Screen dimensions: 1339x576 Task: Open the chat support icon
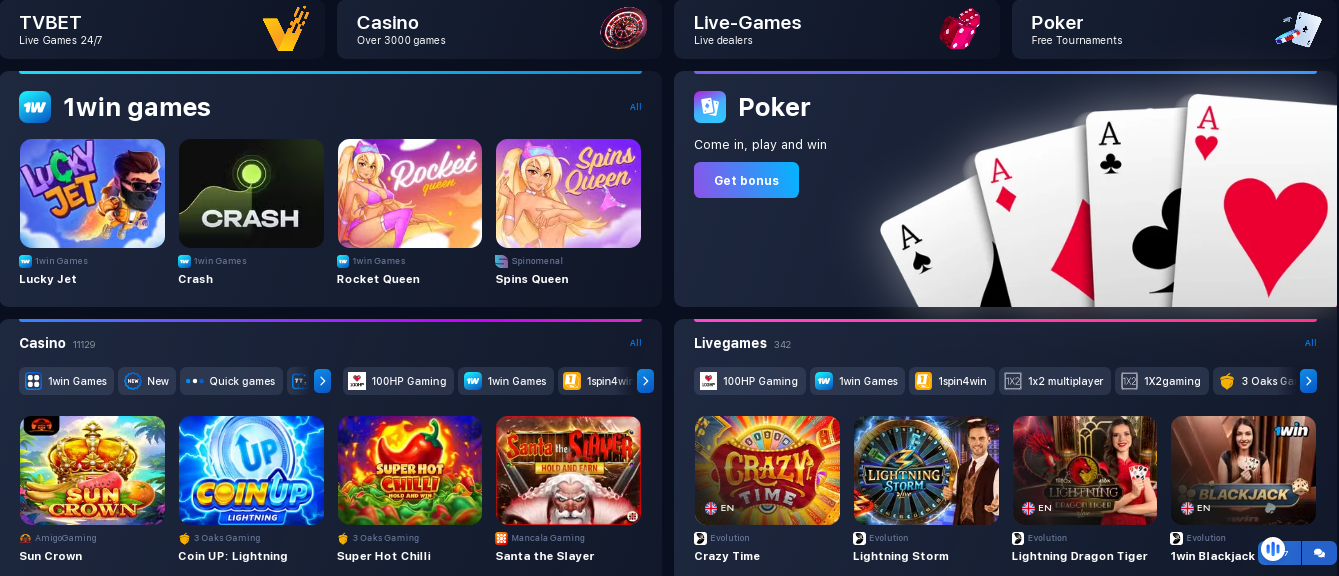(1319, 553)
